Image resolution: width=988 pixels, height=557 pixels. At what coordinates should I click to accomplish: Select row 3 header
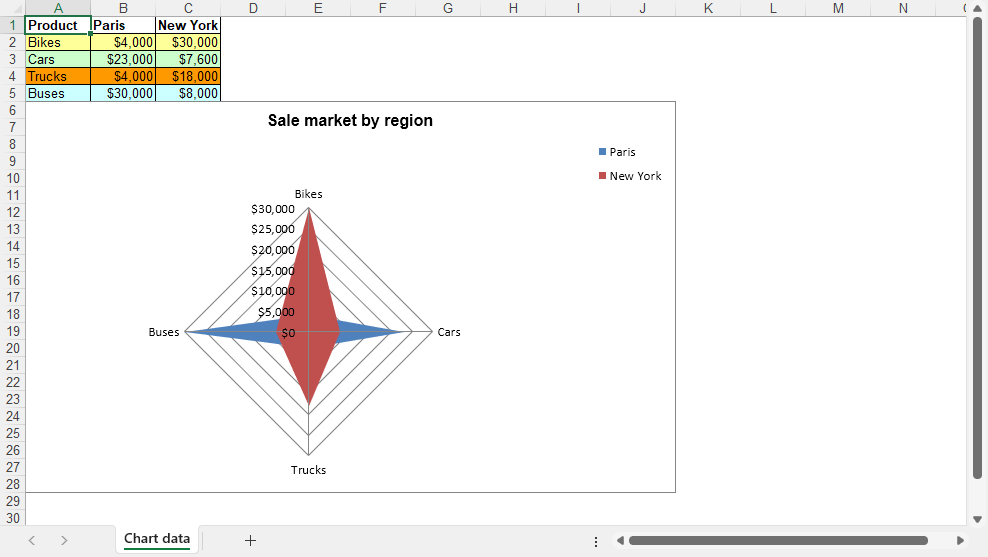12,59
